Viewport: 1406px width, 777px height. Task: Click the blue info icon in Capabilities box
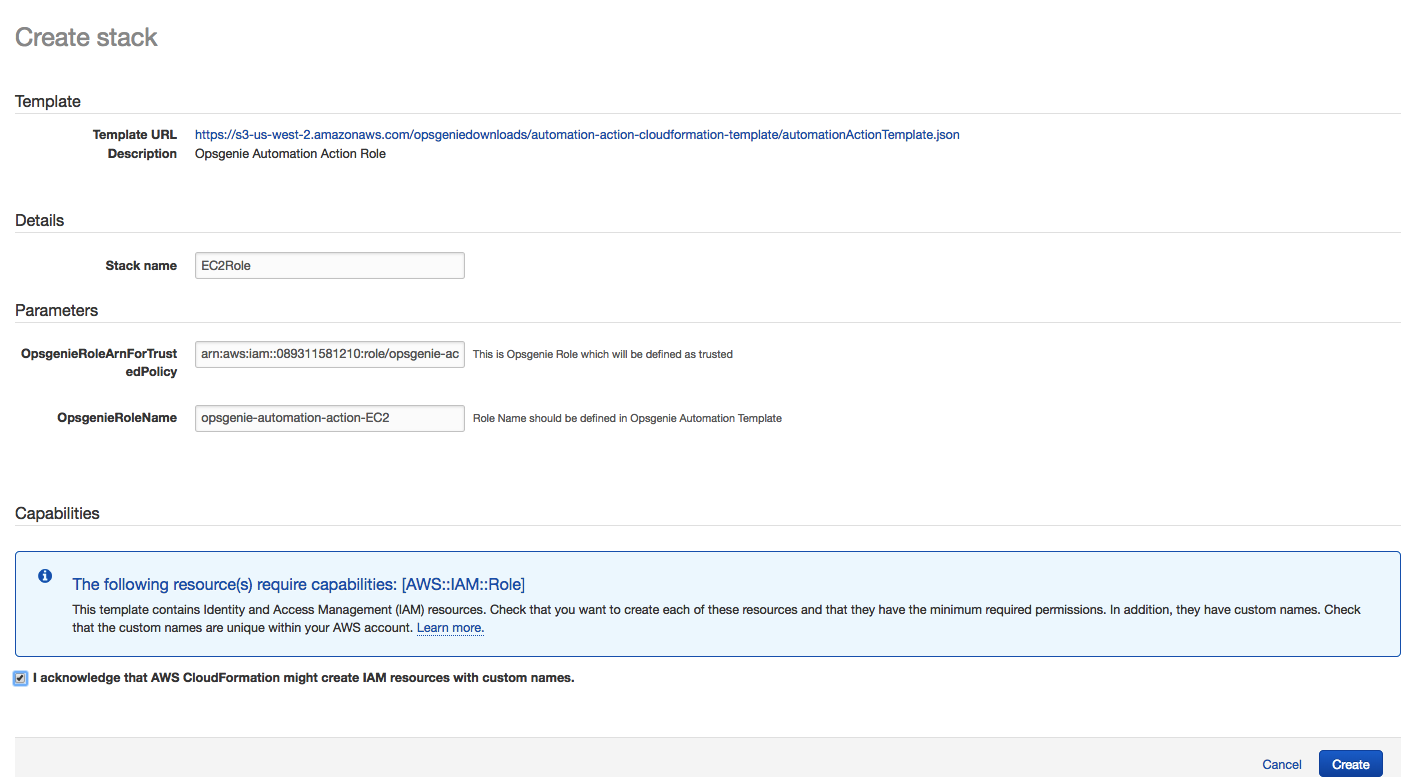coord(44,576)
